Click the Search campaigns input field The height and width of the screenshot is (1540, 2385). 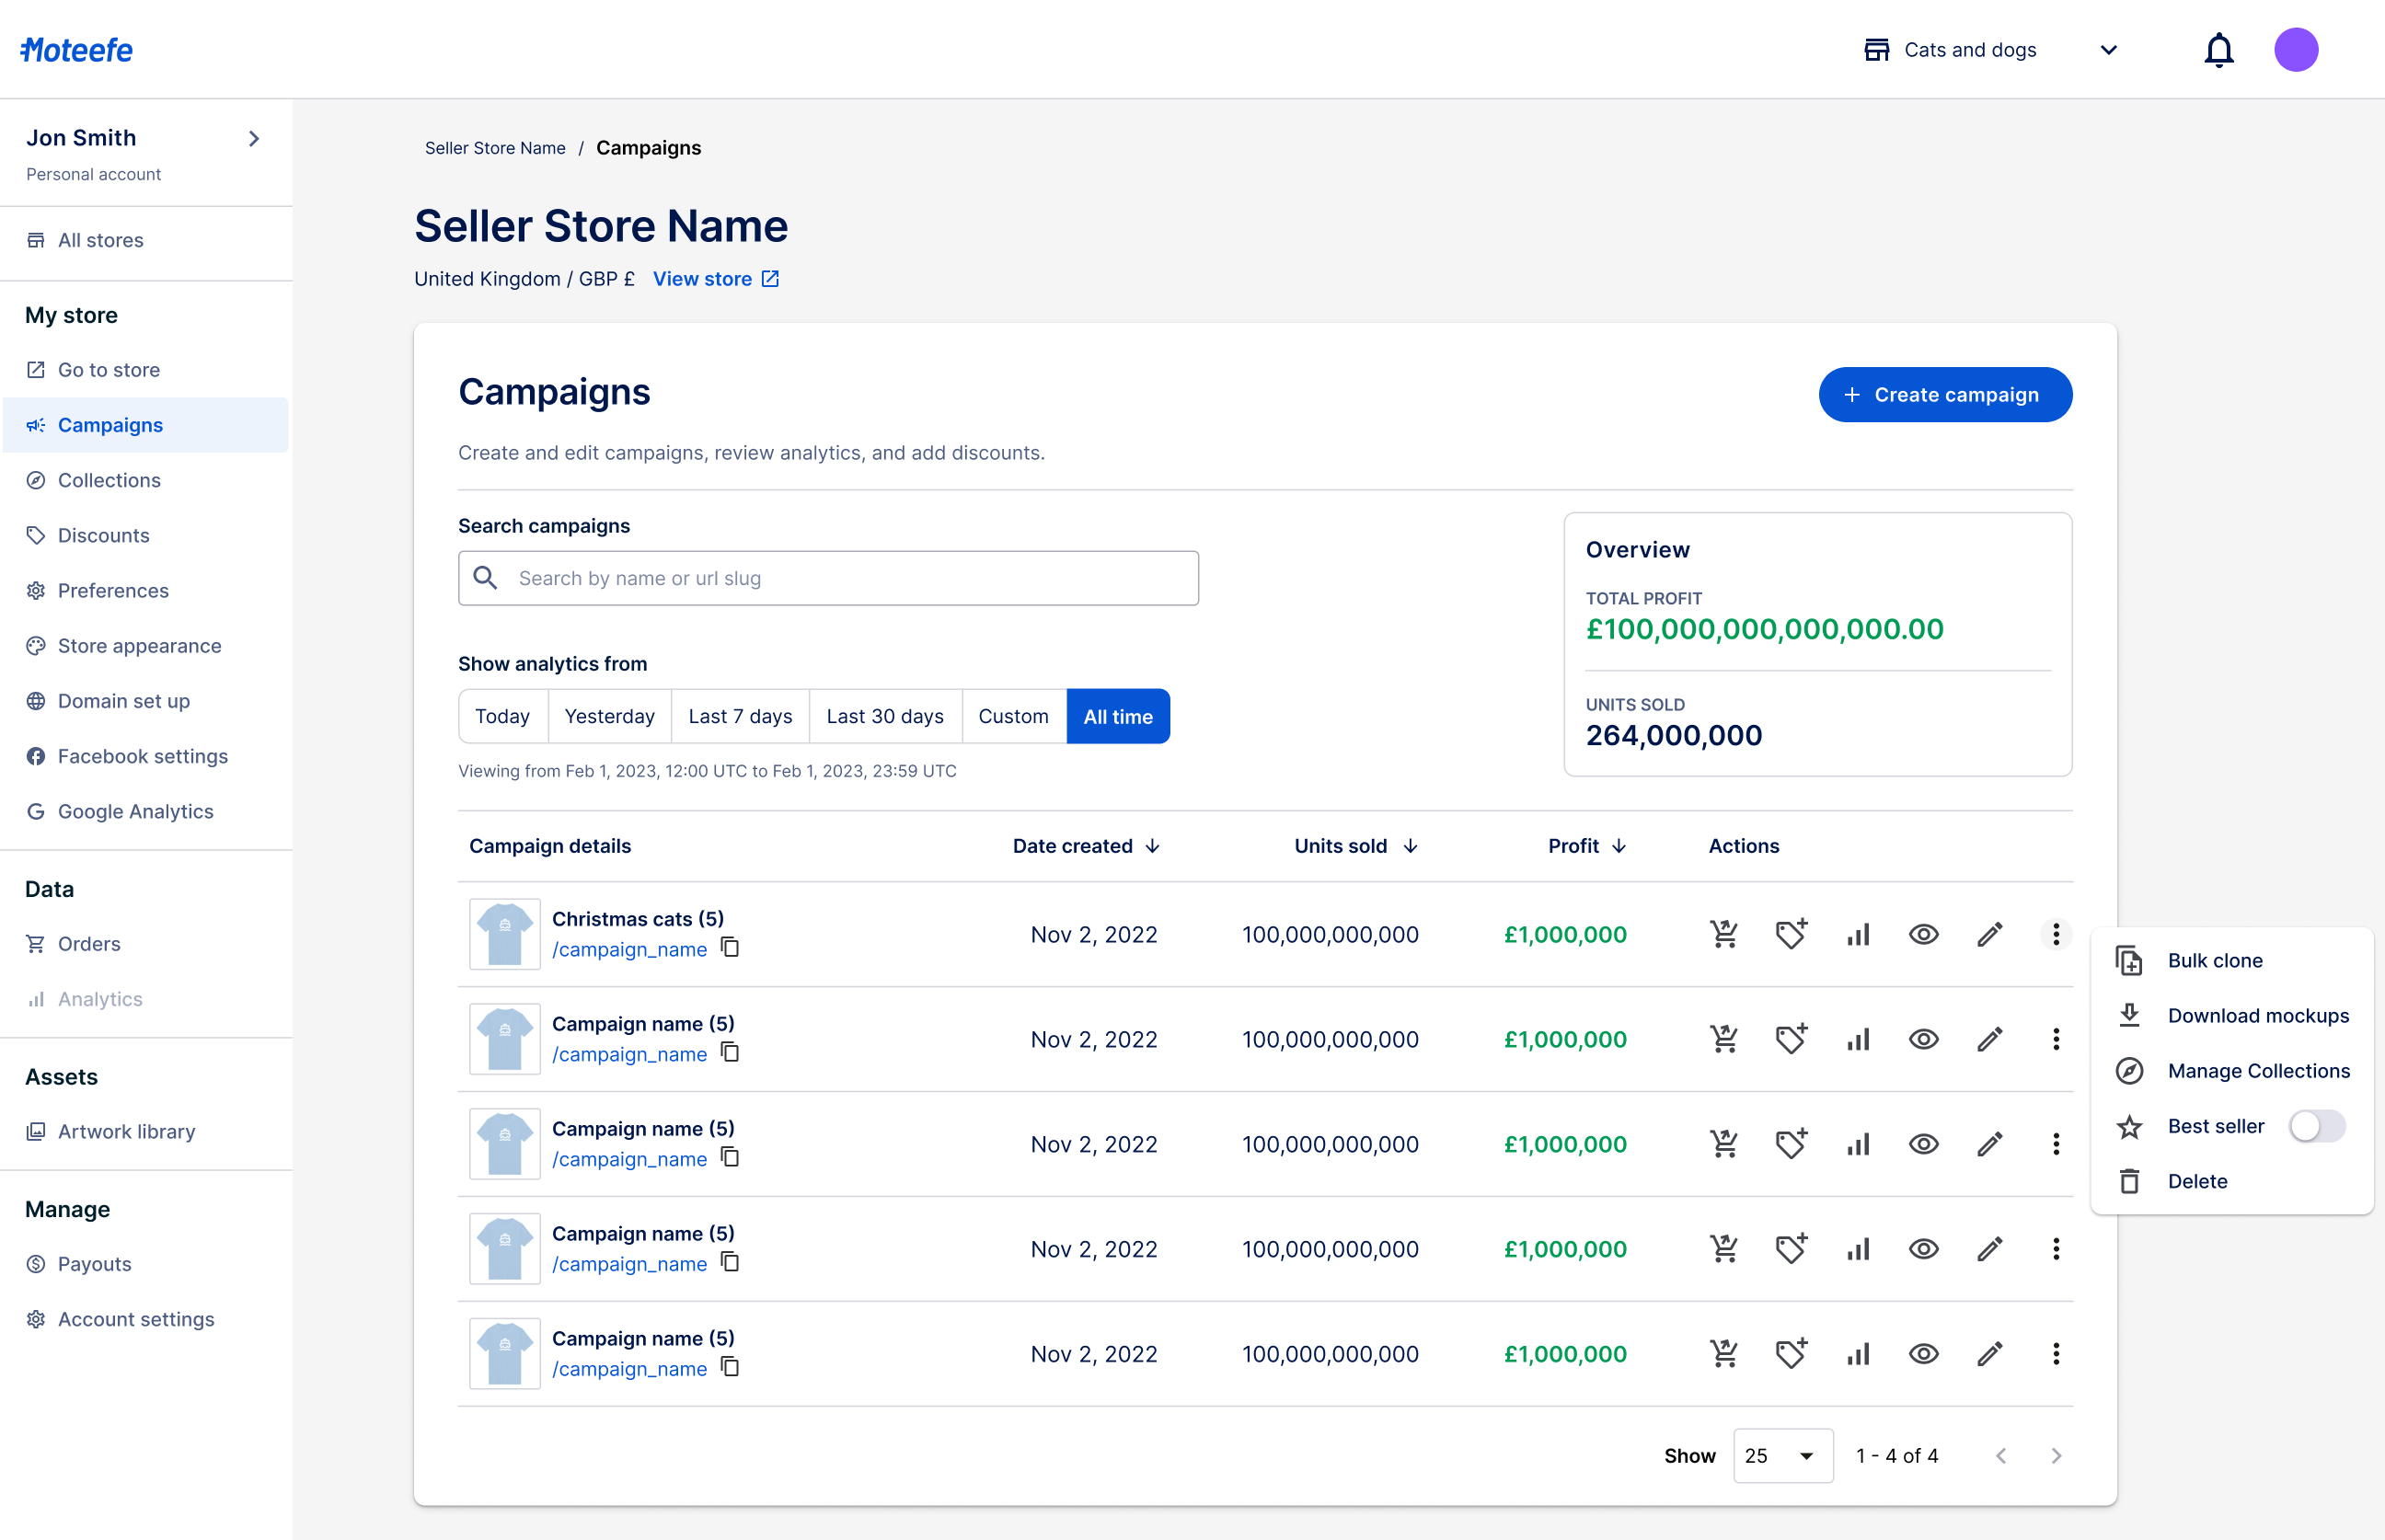[x=828, y=578]
